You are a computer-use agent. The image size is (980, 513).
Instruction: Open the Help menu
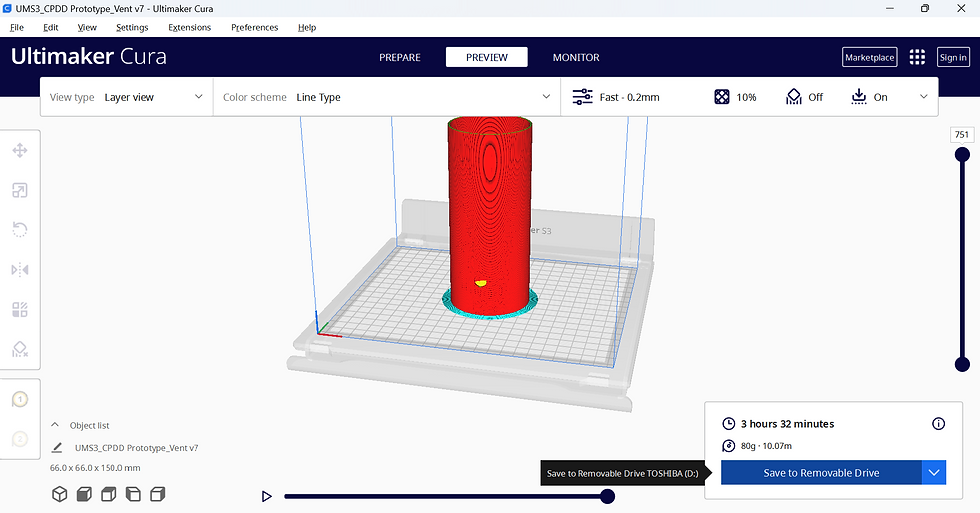click(307, 27)
